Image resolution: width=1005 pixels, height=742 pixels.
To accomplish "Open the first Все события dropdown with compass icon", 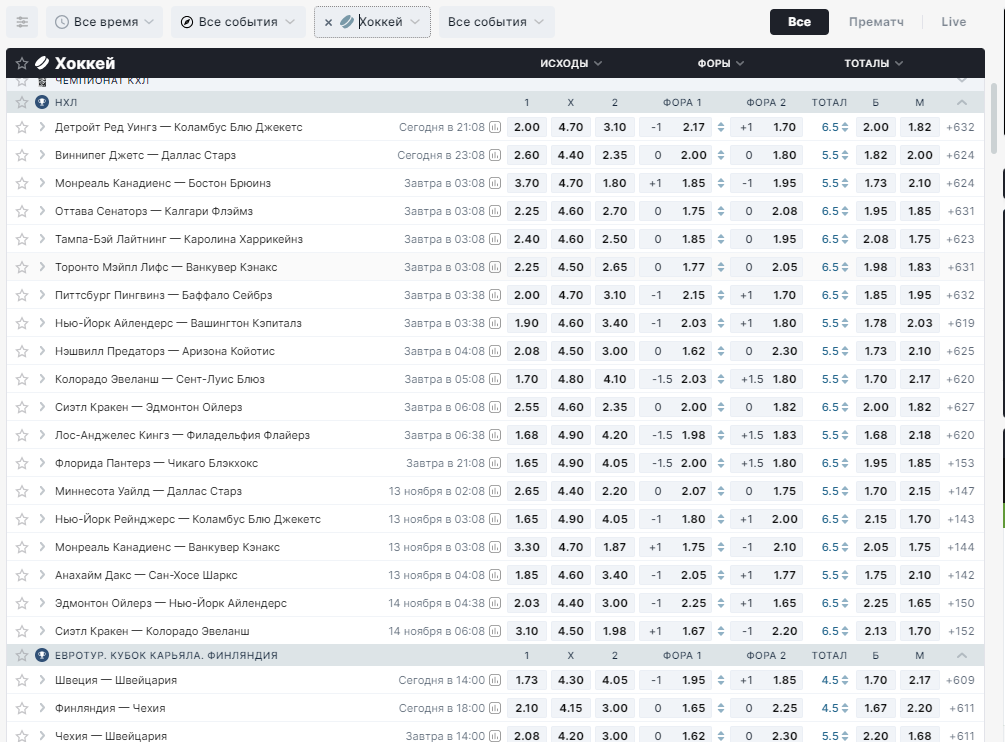I will (x=238, y=22).
